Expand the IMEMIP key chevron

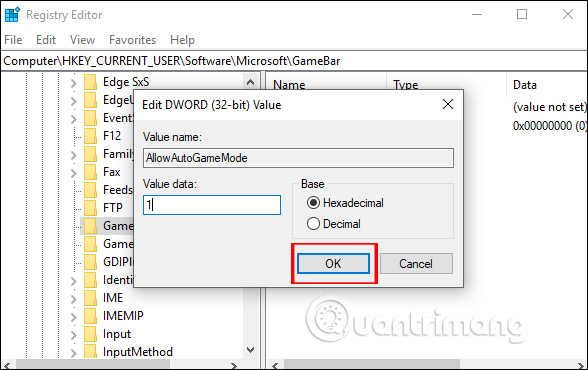point(74,317)
